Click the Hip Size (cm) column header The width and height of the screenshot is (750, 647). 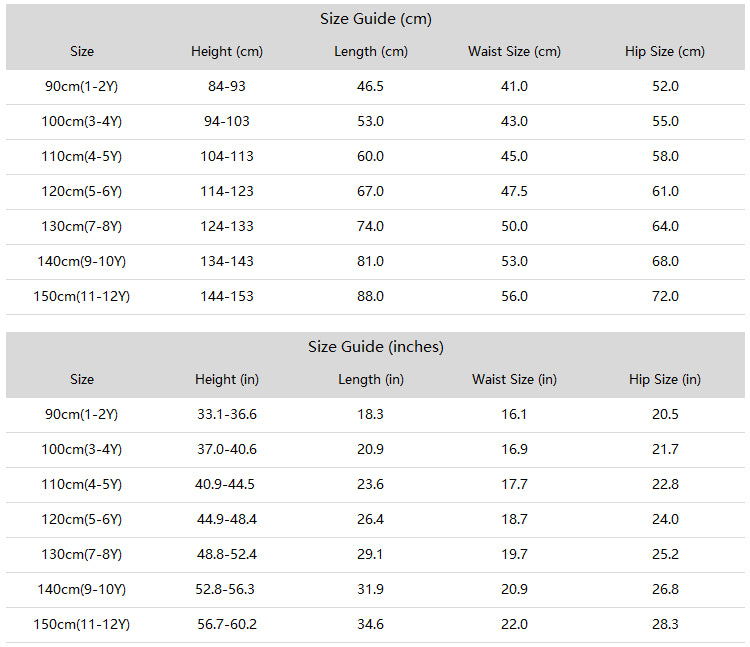665,52
